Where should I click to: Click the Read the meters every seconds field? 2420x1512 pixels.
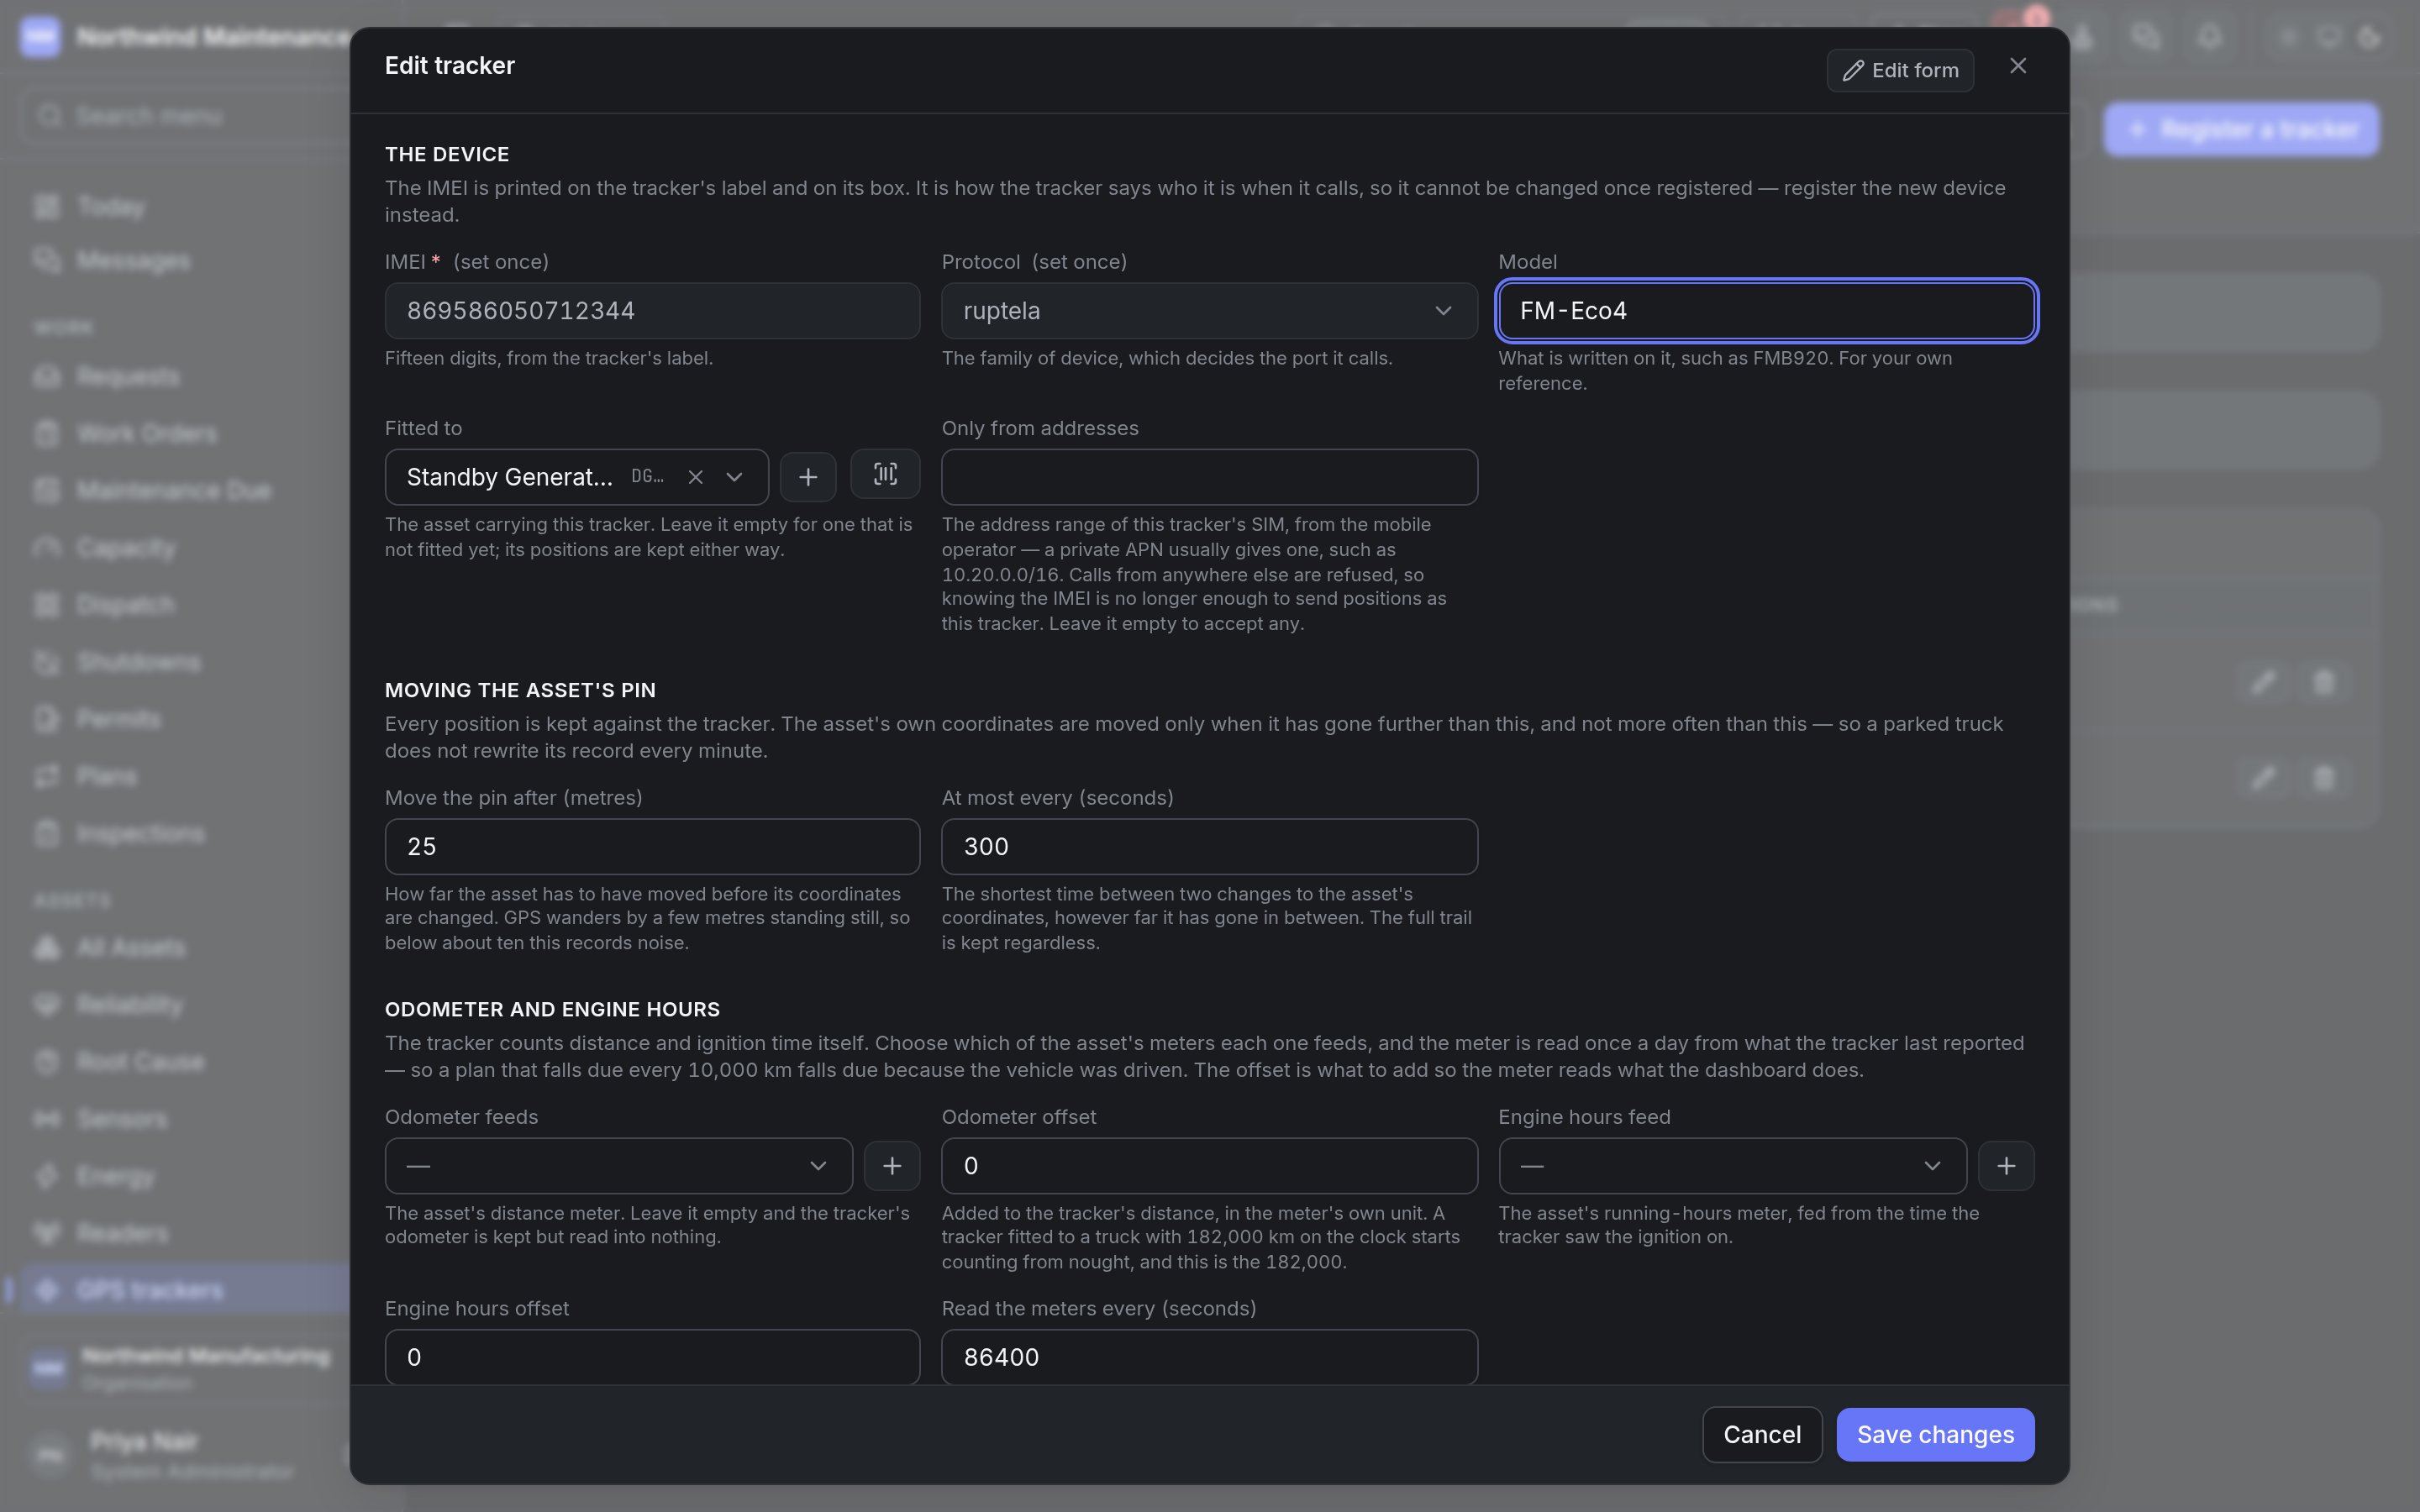point(1209,1357)
